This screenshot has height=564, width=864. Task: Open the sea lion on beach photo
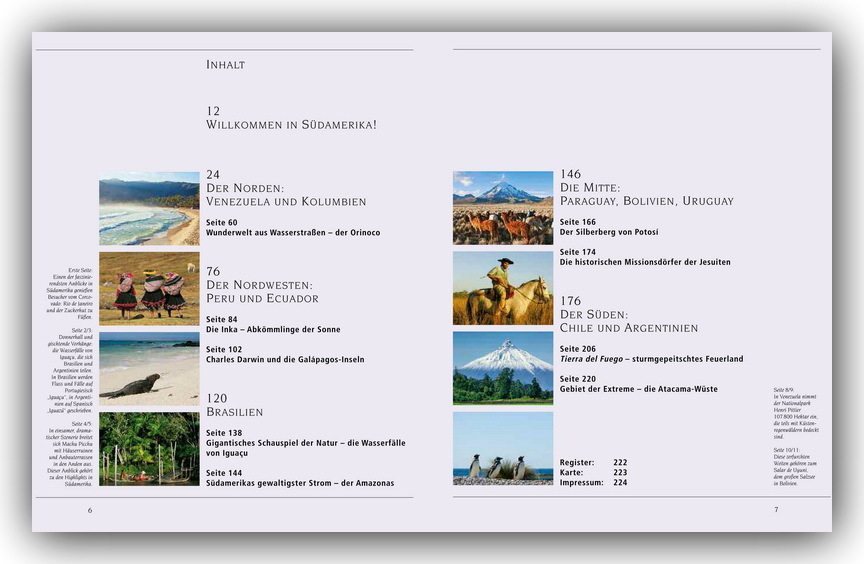coord(149,368)
